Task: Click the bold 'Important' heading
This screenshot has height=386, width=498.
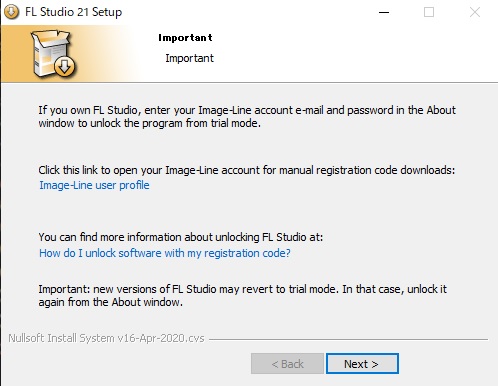Action: point(185,38)
